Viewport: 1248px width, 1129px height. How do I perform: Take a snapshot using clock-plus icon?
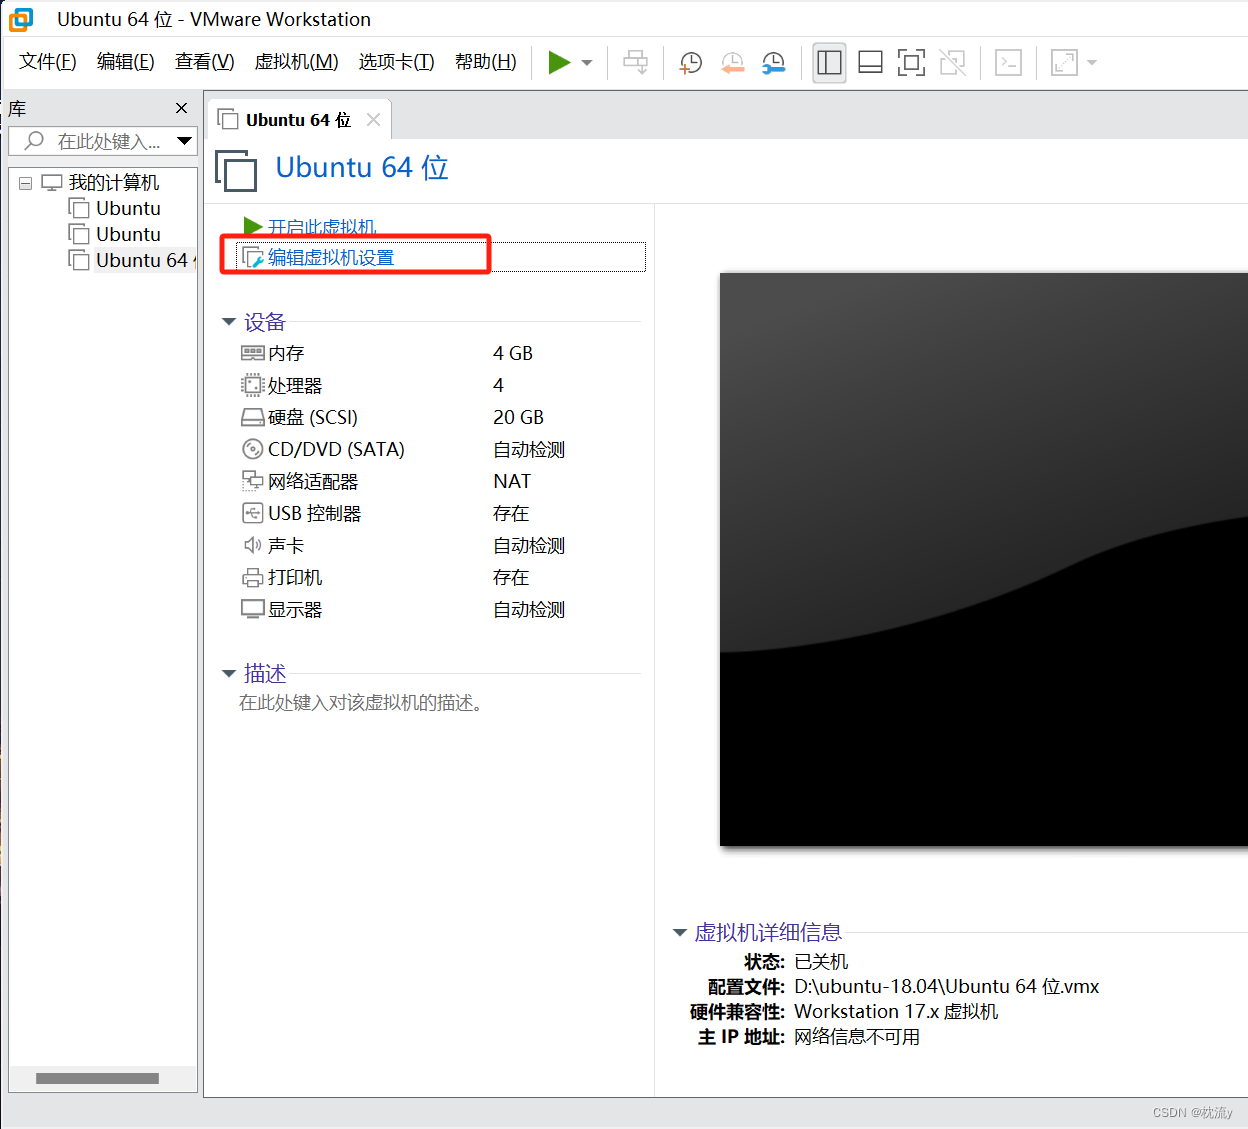click(691, 63)
